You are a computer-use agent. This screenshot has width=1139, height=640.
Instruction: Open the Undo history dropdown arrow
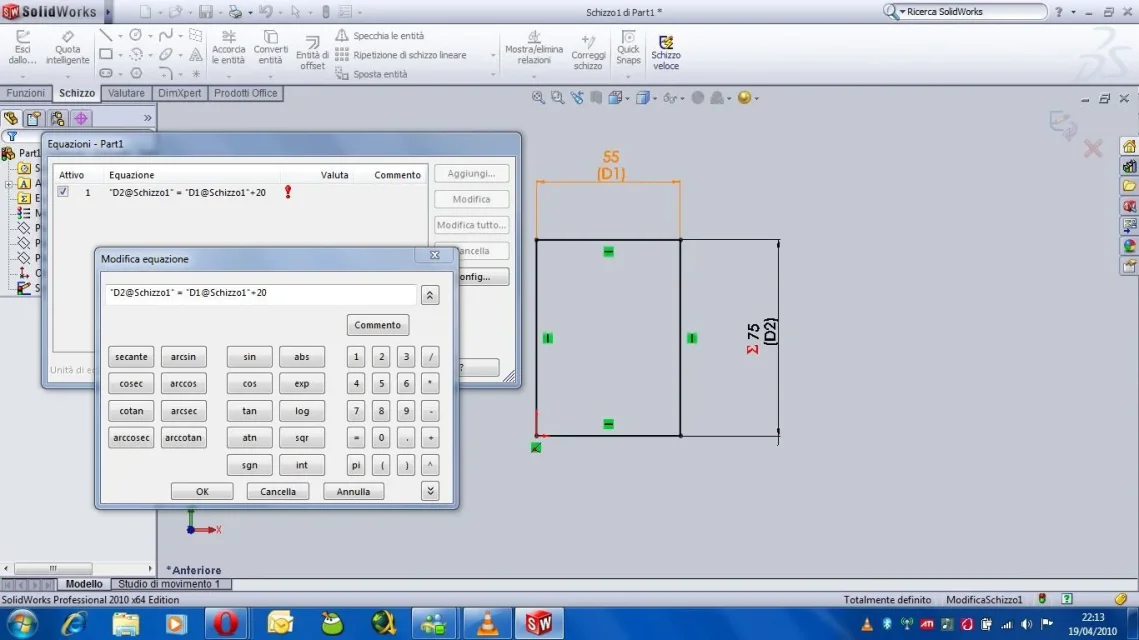click(x=280, y=12)
